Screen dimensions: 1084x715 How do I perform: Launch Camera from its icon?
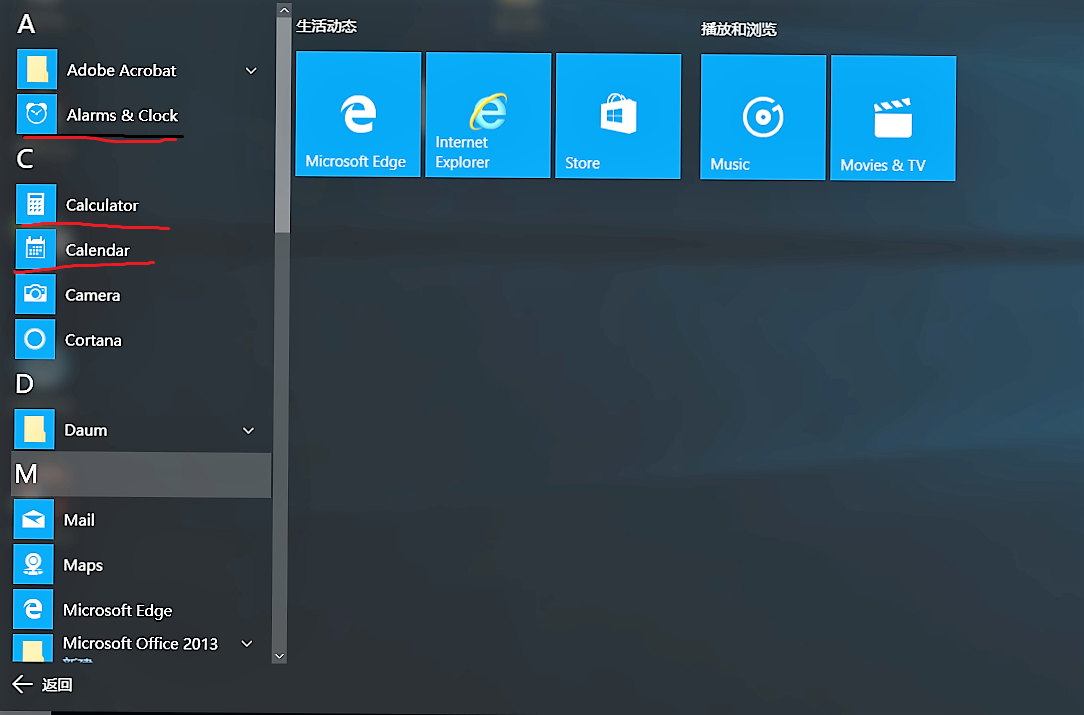coord(35,294)
